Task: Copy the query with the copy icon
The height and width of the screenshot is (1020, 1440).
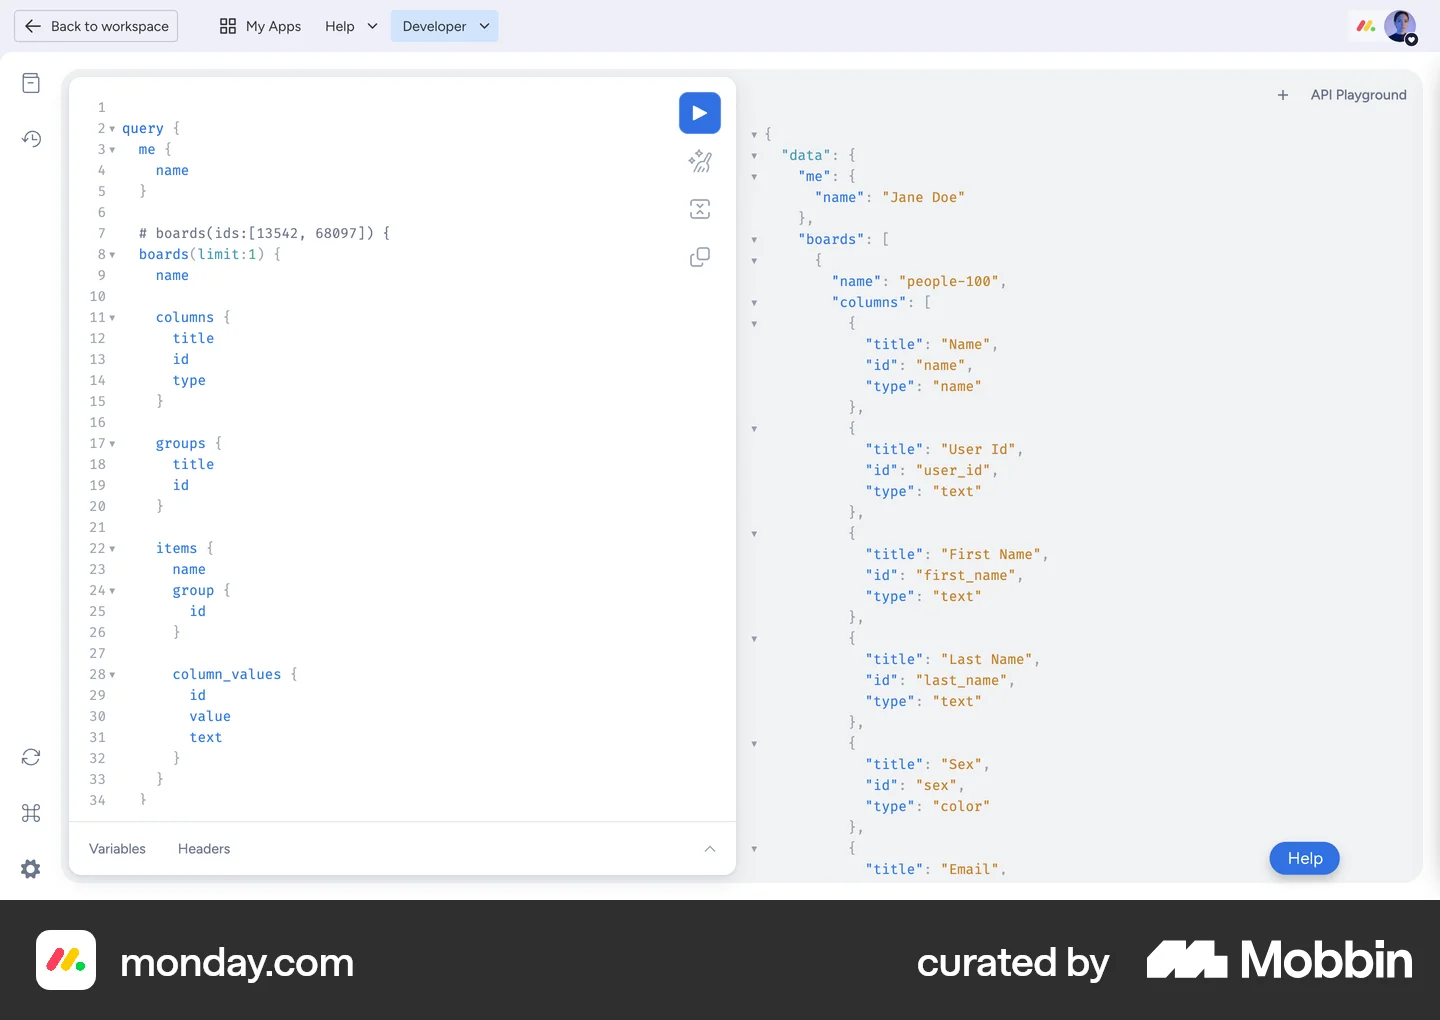Action: [x=700, y=257]
